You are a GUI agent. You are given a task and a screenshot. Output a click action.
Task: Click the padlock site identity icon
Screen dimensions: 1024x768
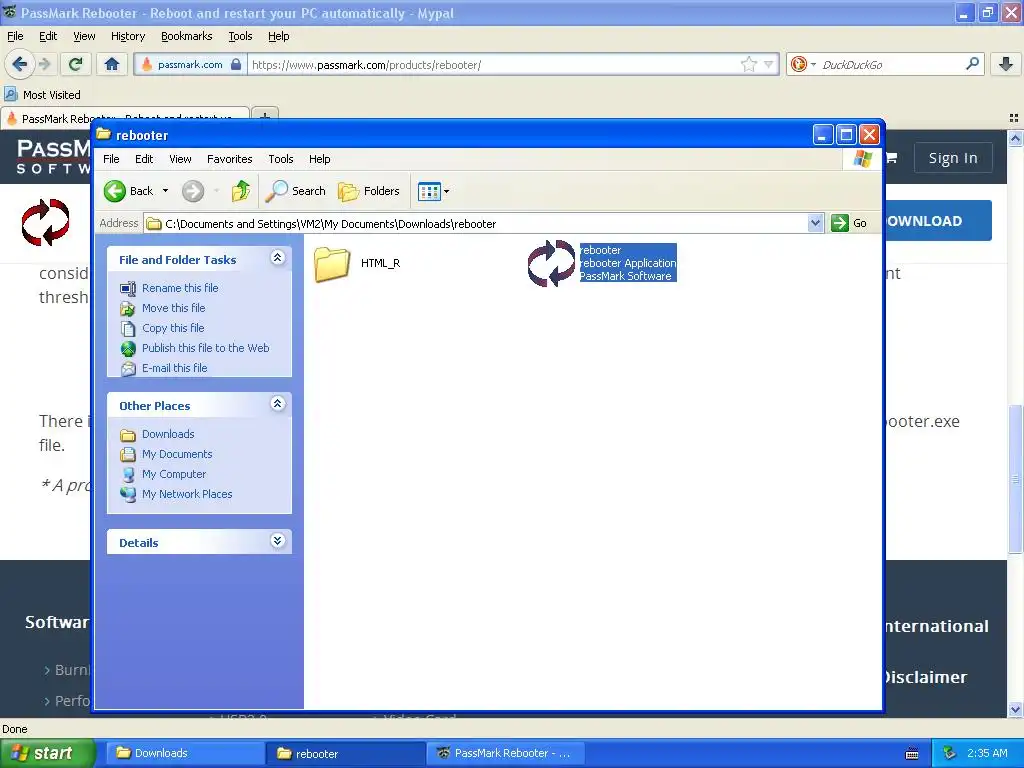(x=236, y=64)
